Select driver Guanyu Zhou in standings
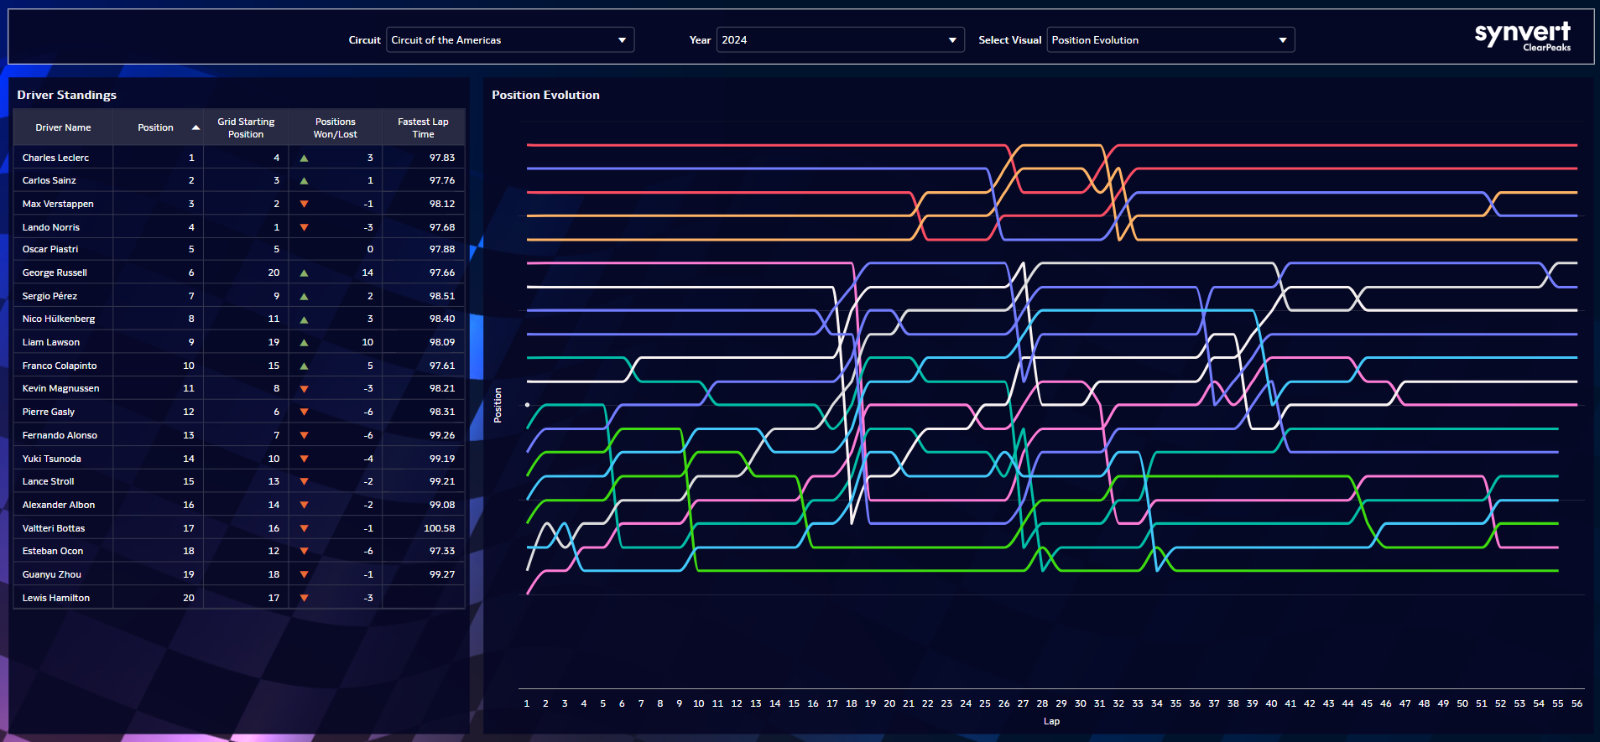This screenshot has height=742, width=1600. (52, 575)
